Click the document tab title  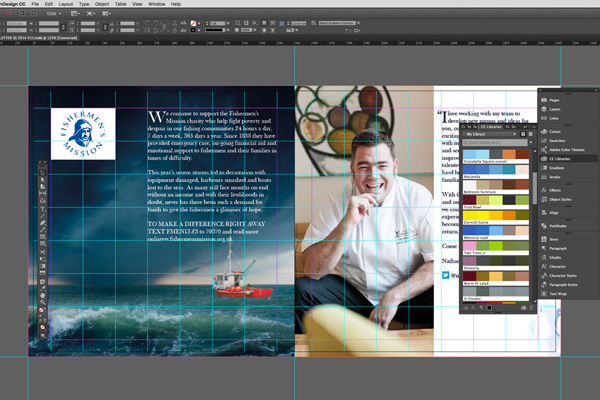39,38
